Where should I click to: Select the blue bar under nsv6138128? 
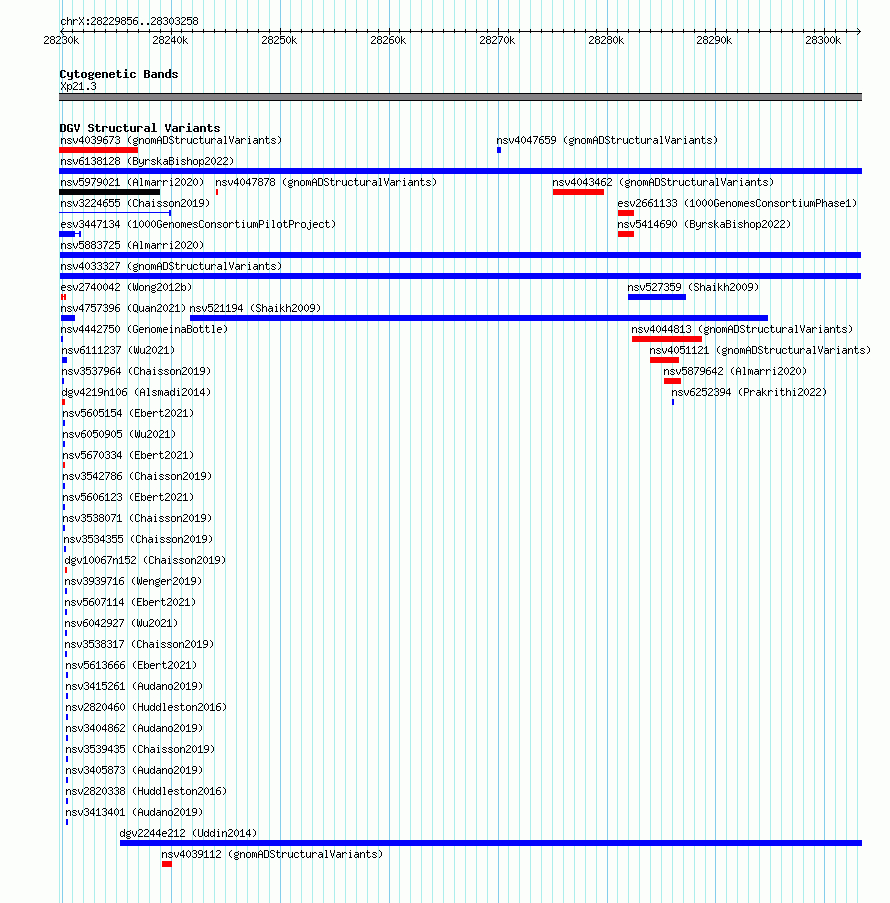coord(460,171)
